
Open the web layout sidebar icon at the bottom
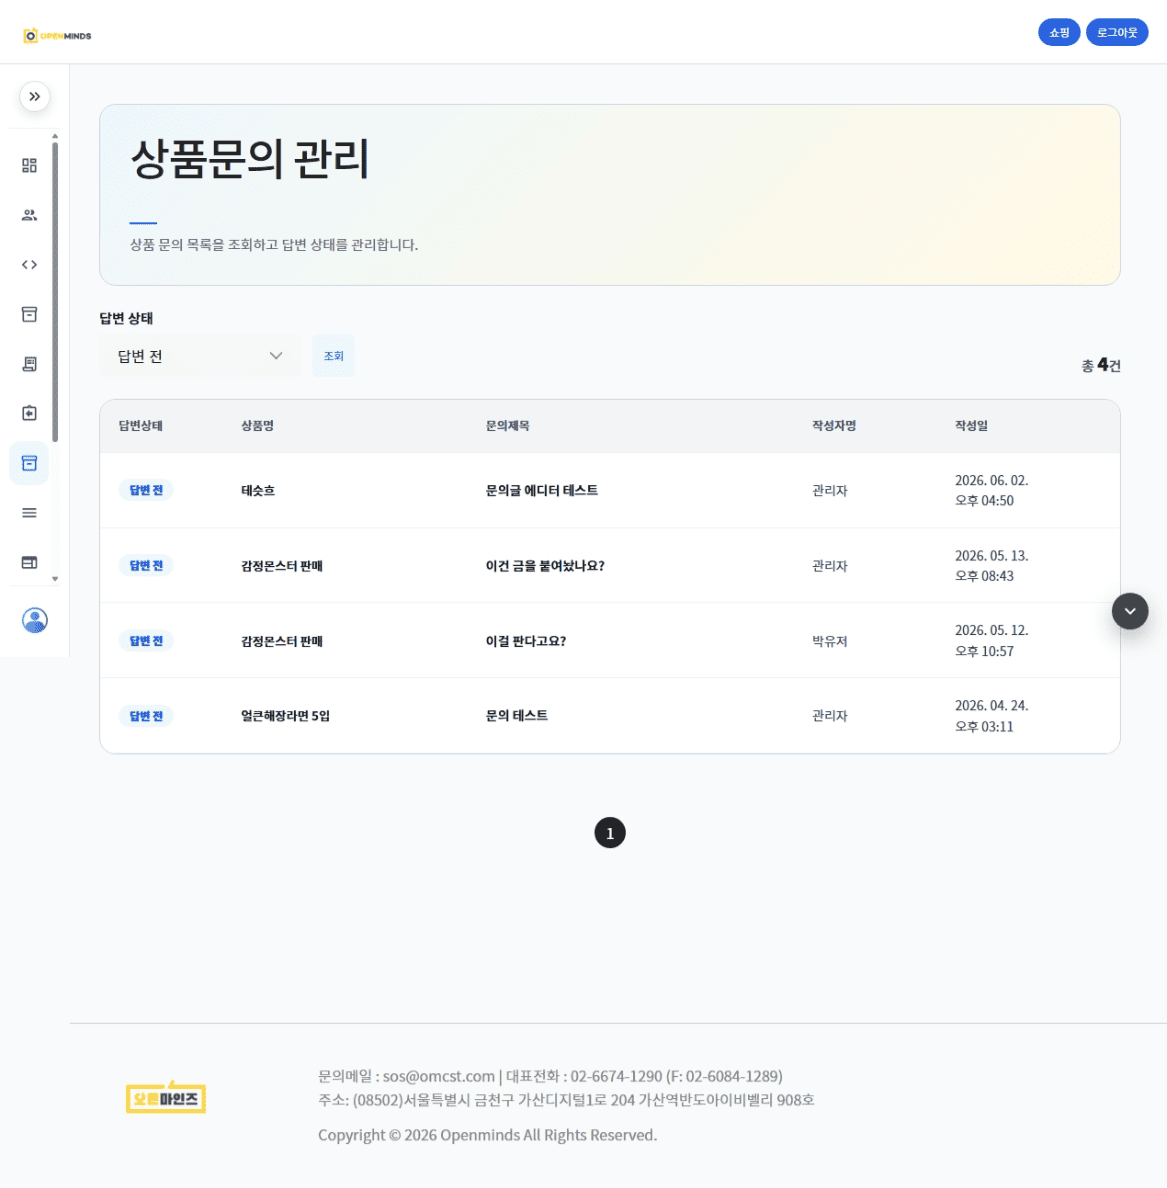click(30, 562)
